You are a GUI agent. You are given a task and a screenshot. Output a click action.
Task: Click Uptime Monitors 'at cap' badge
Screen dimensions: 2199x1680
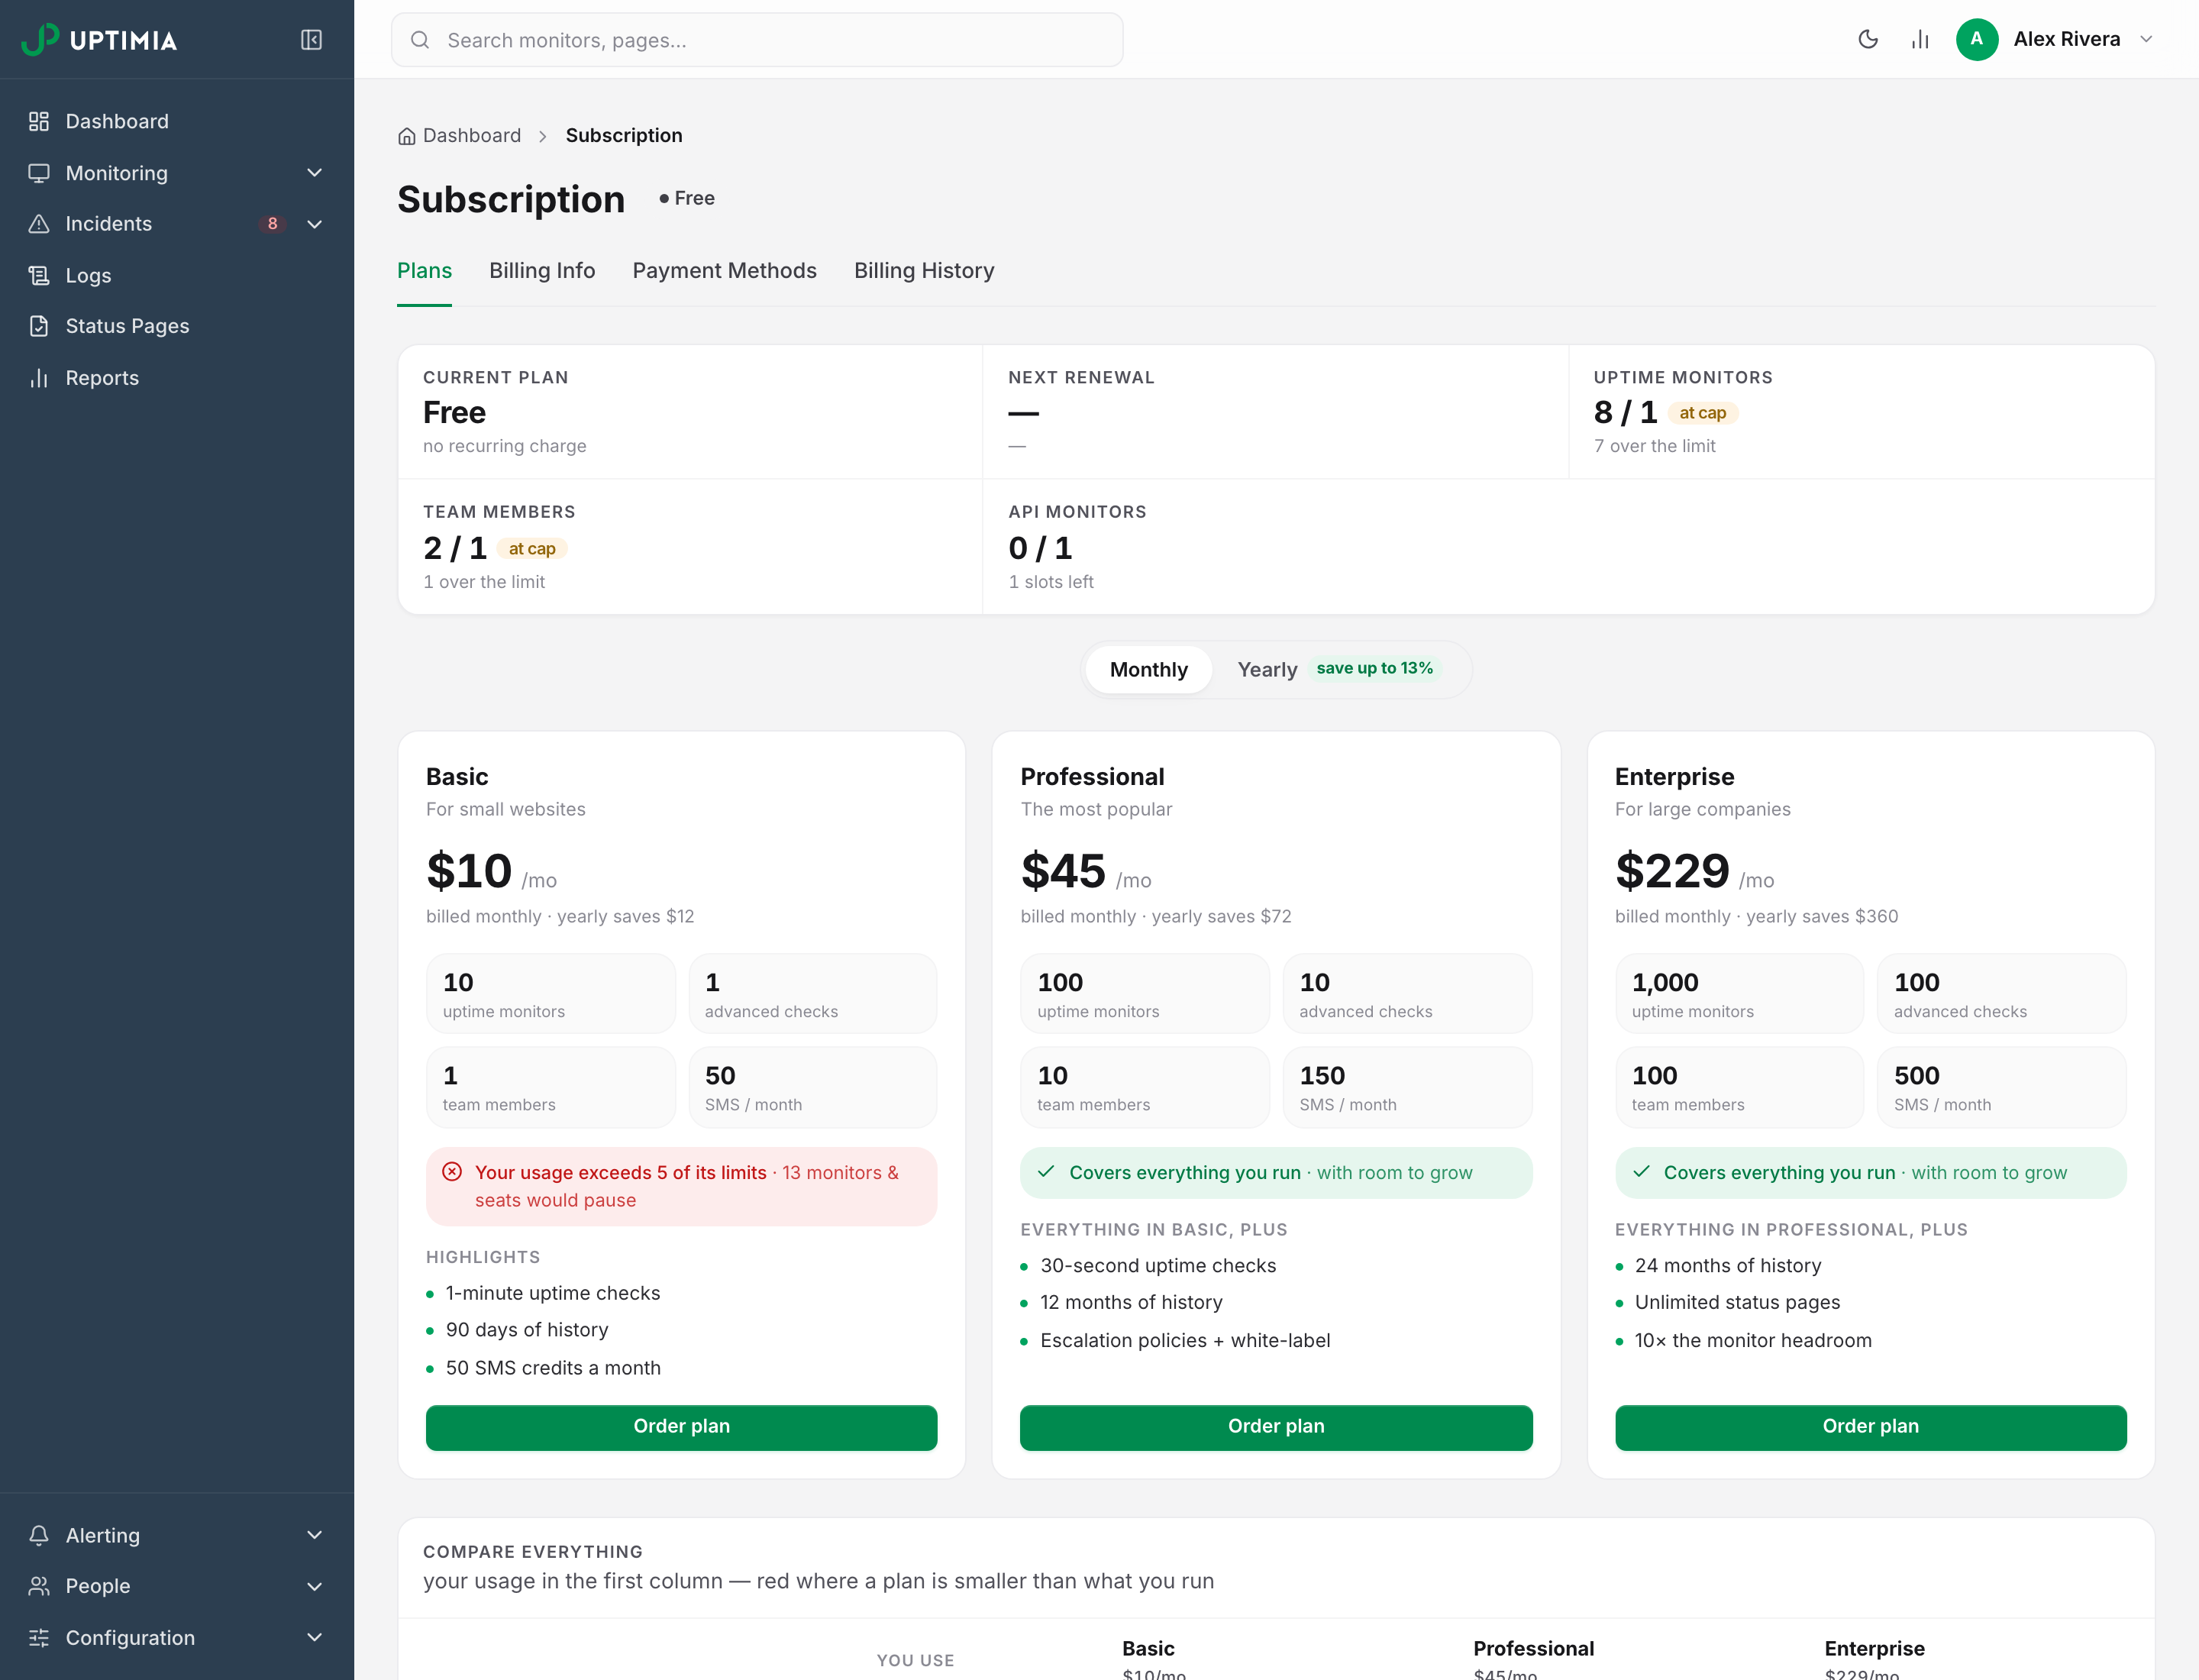(x=1702, y=413)
